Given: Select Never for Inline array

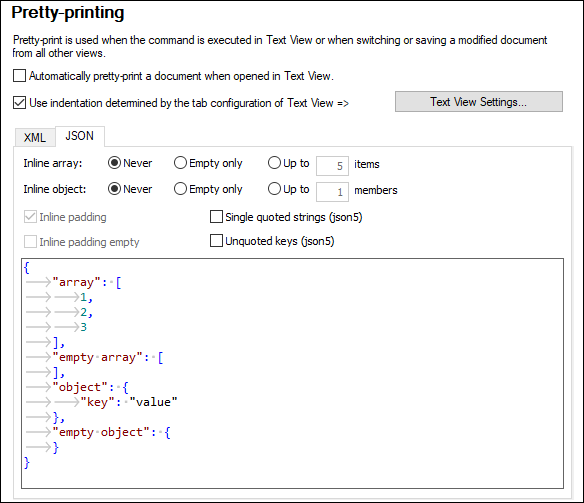Looking at the screenshot, I should (x=114, y=163).
